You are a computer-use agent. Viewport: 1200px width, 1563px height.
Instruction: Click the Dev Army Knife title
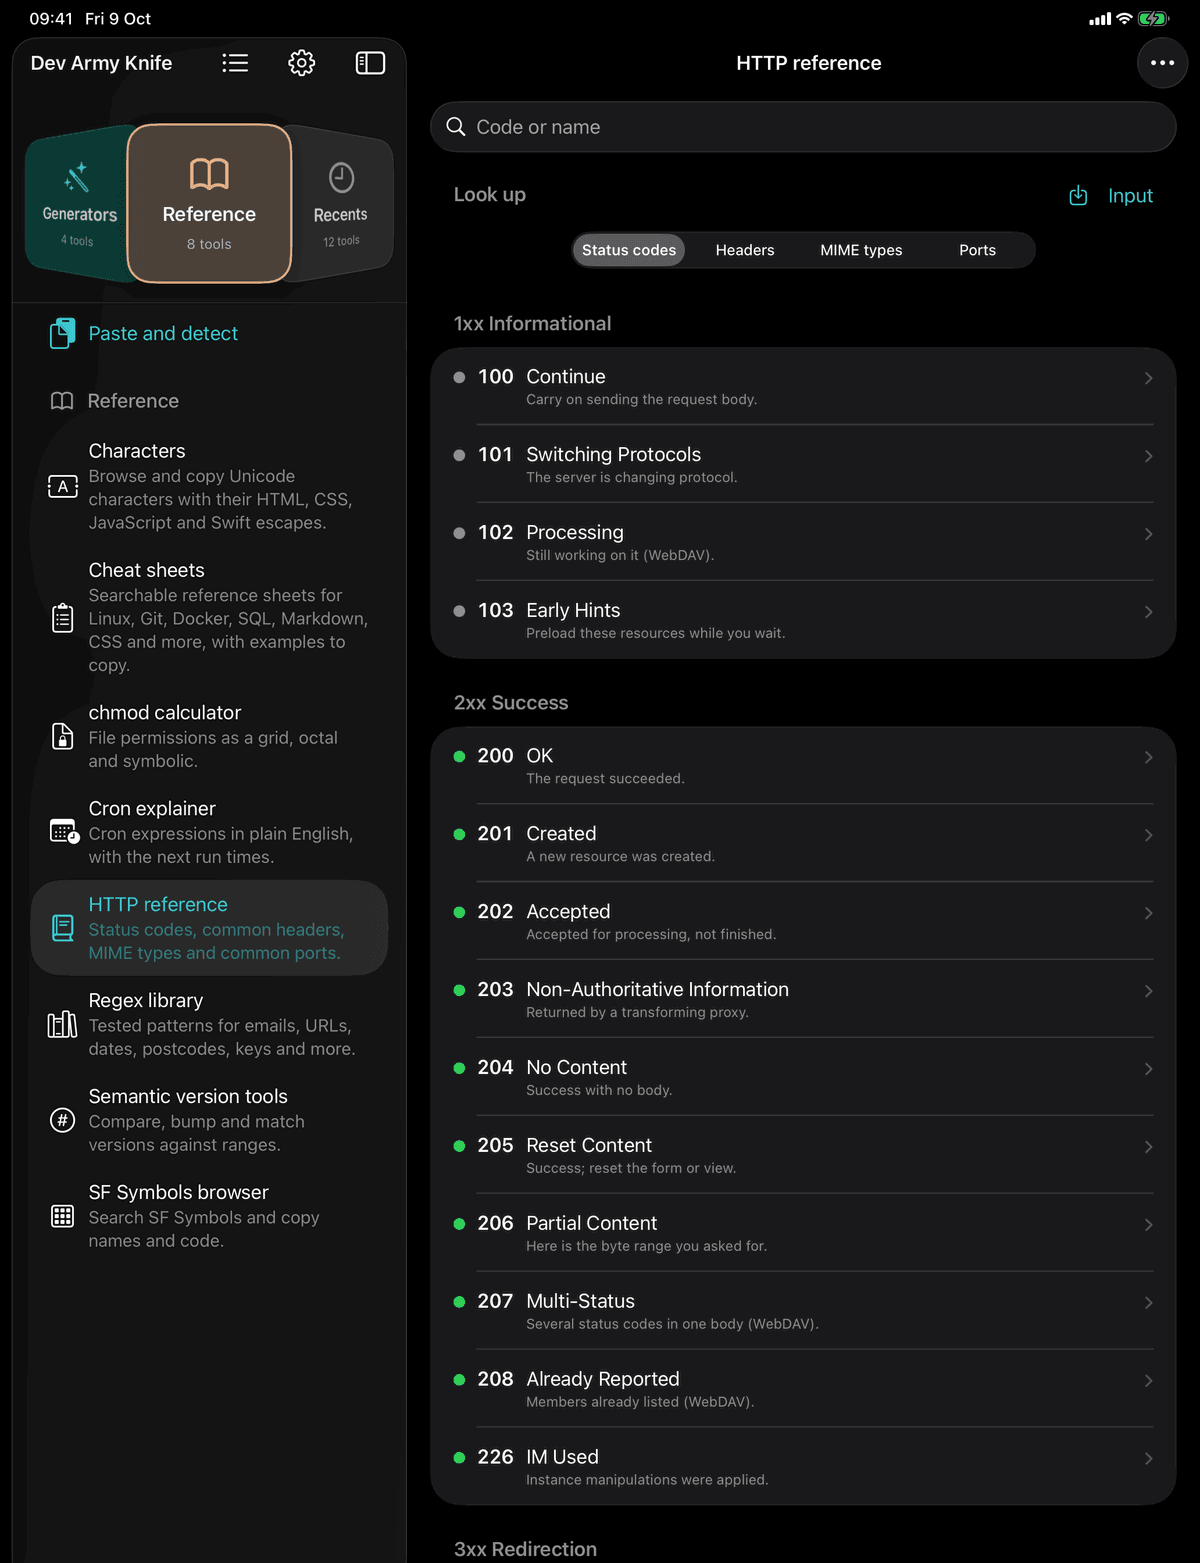(101, 63)
